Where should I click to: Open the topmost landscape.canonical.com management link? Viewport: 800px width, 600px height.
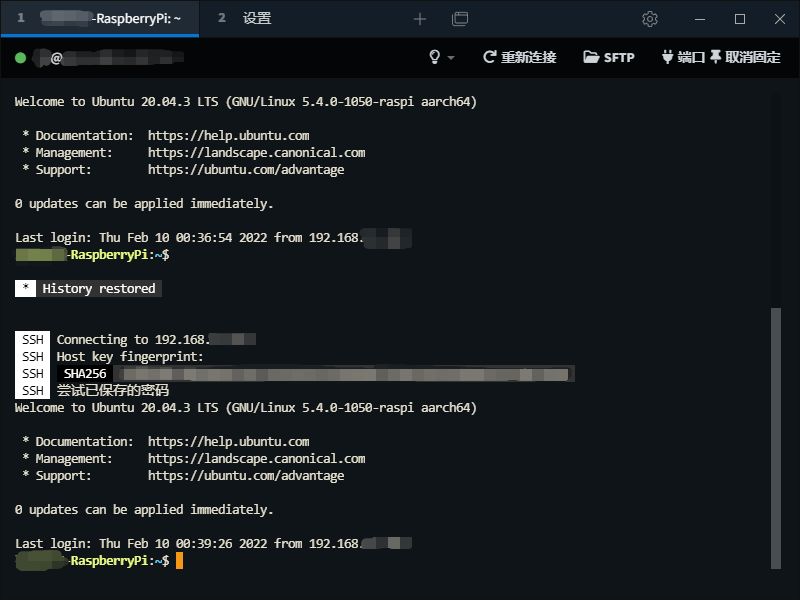click(x=256, y=153)
